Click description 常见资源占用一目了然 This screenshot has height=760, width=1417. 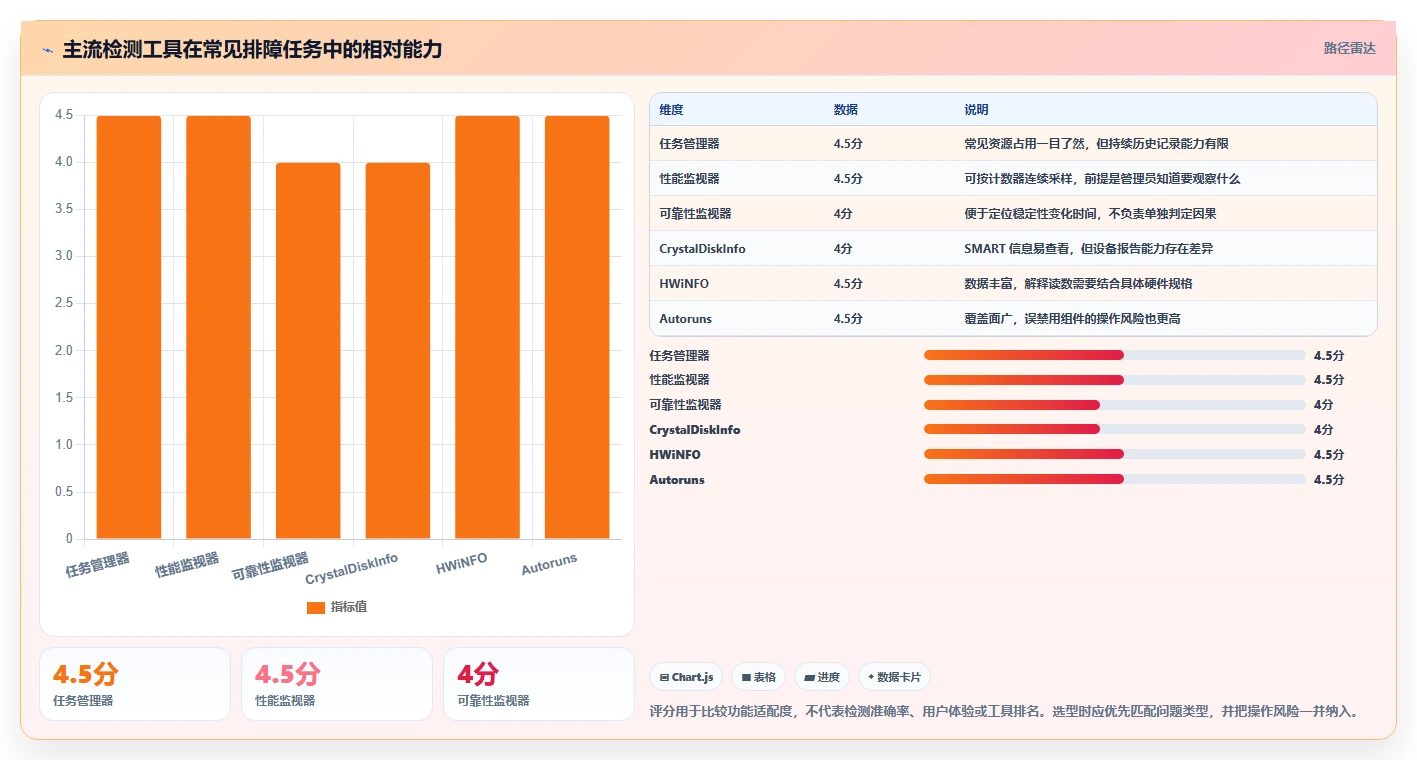[1096, 144]
